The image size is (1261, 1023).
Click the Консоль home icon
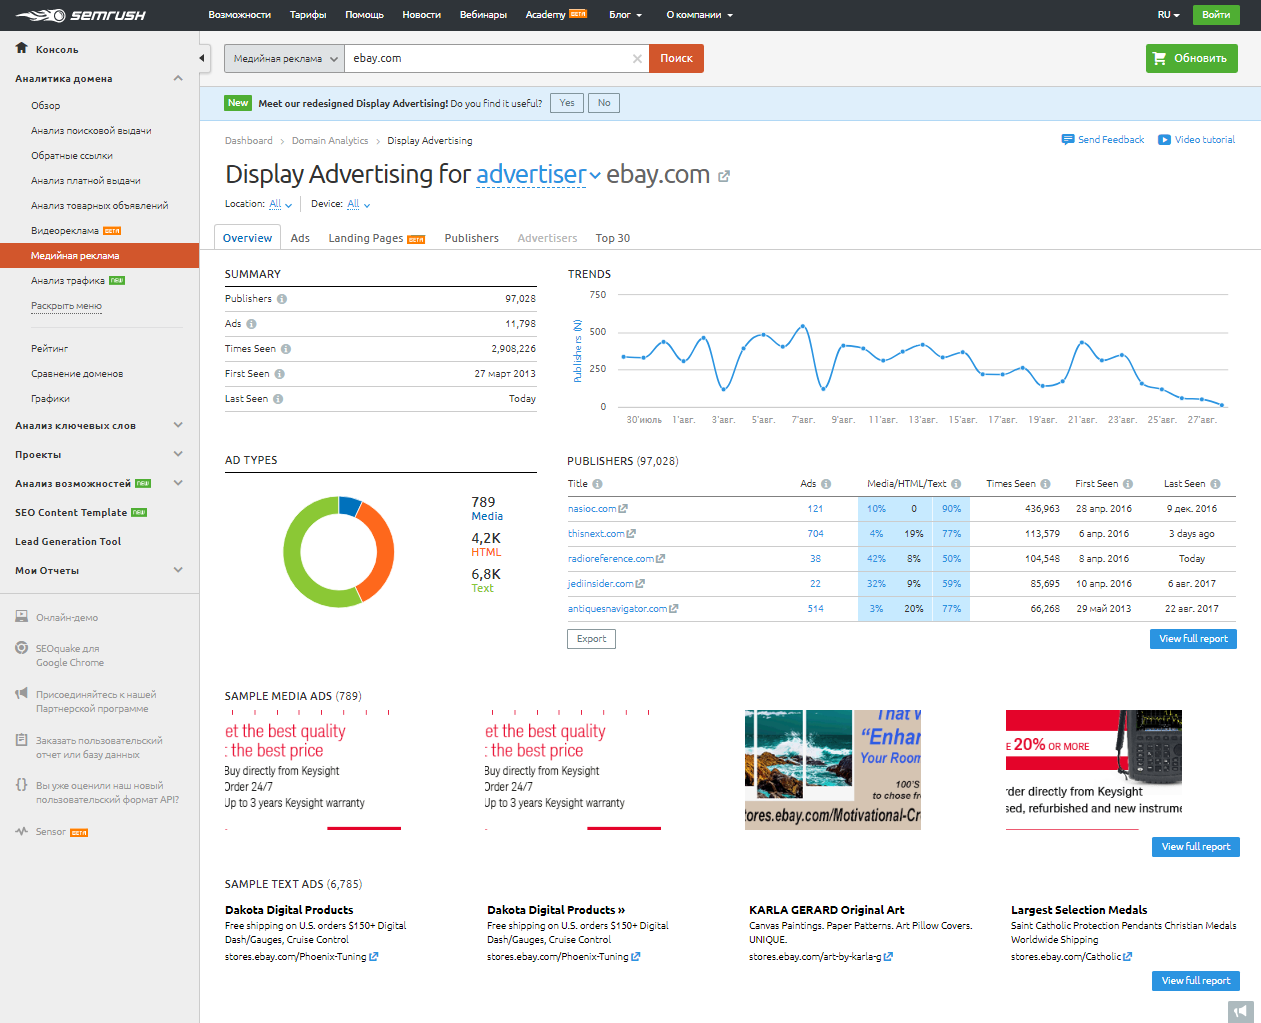click(x=21, y=48)
